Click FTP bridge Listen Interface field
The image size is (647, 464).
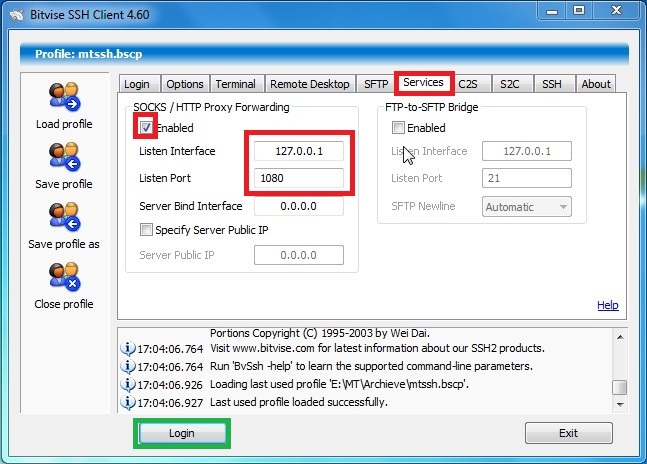527,151
